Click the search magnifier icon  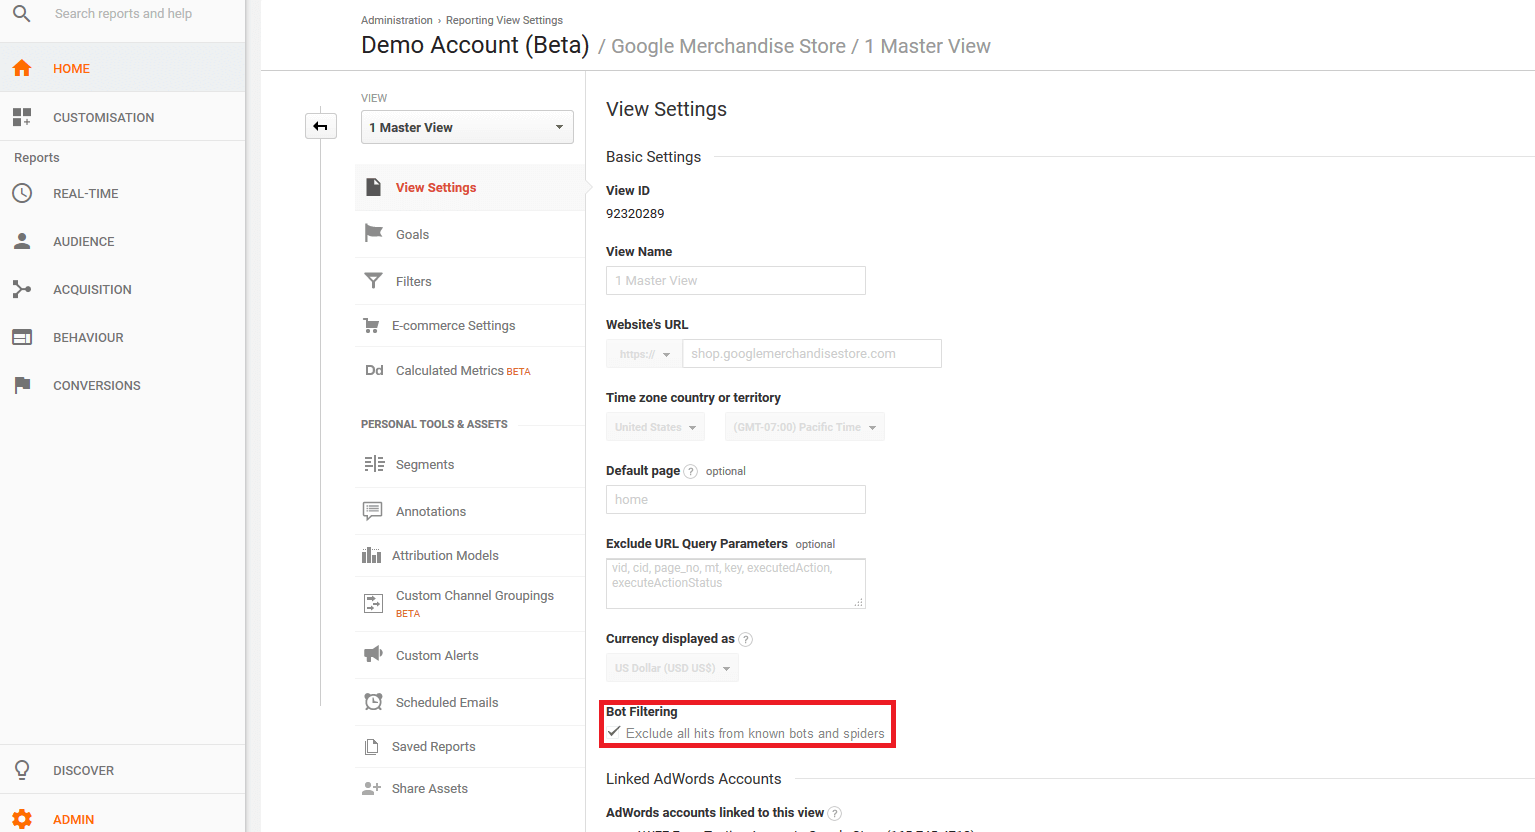click(x=21, y=14)
